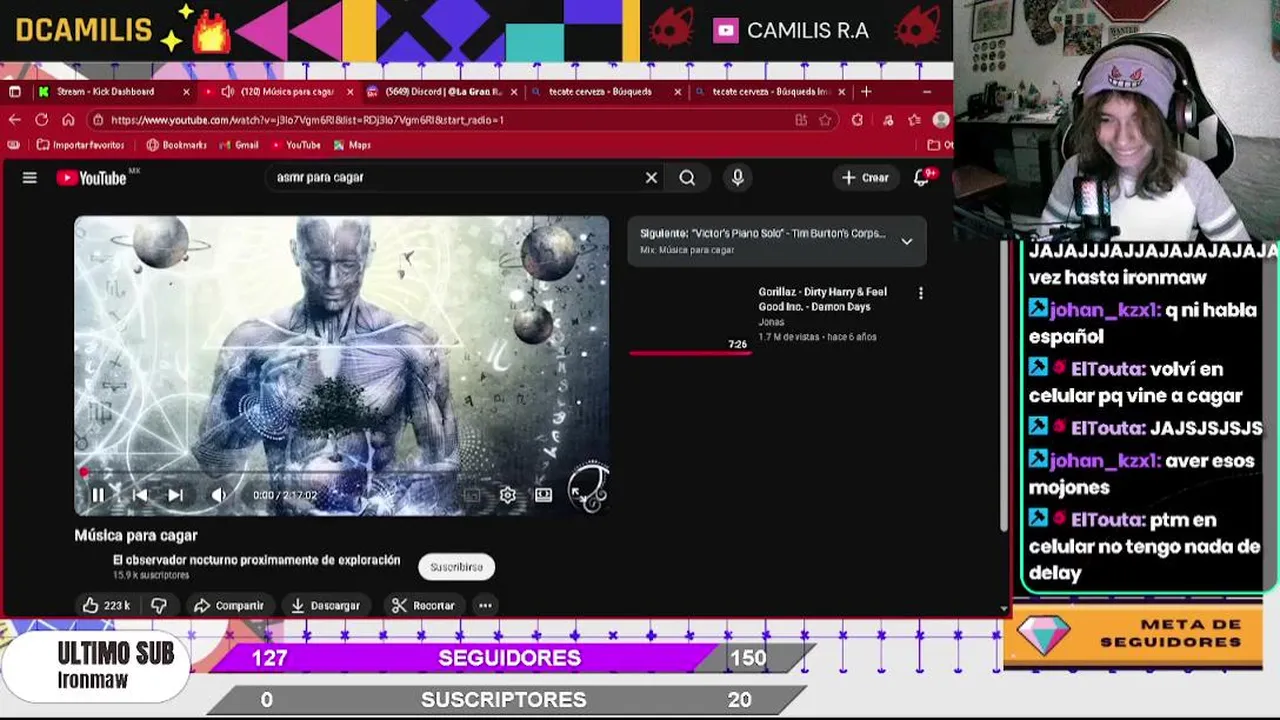Open YouTube notifications bell
The height and width of the screenshot is (720, 1280).
pos(922,177)
